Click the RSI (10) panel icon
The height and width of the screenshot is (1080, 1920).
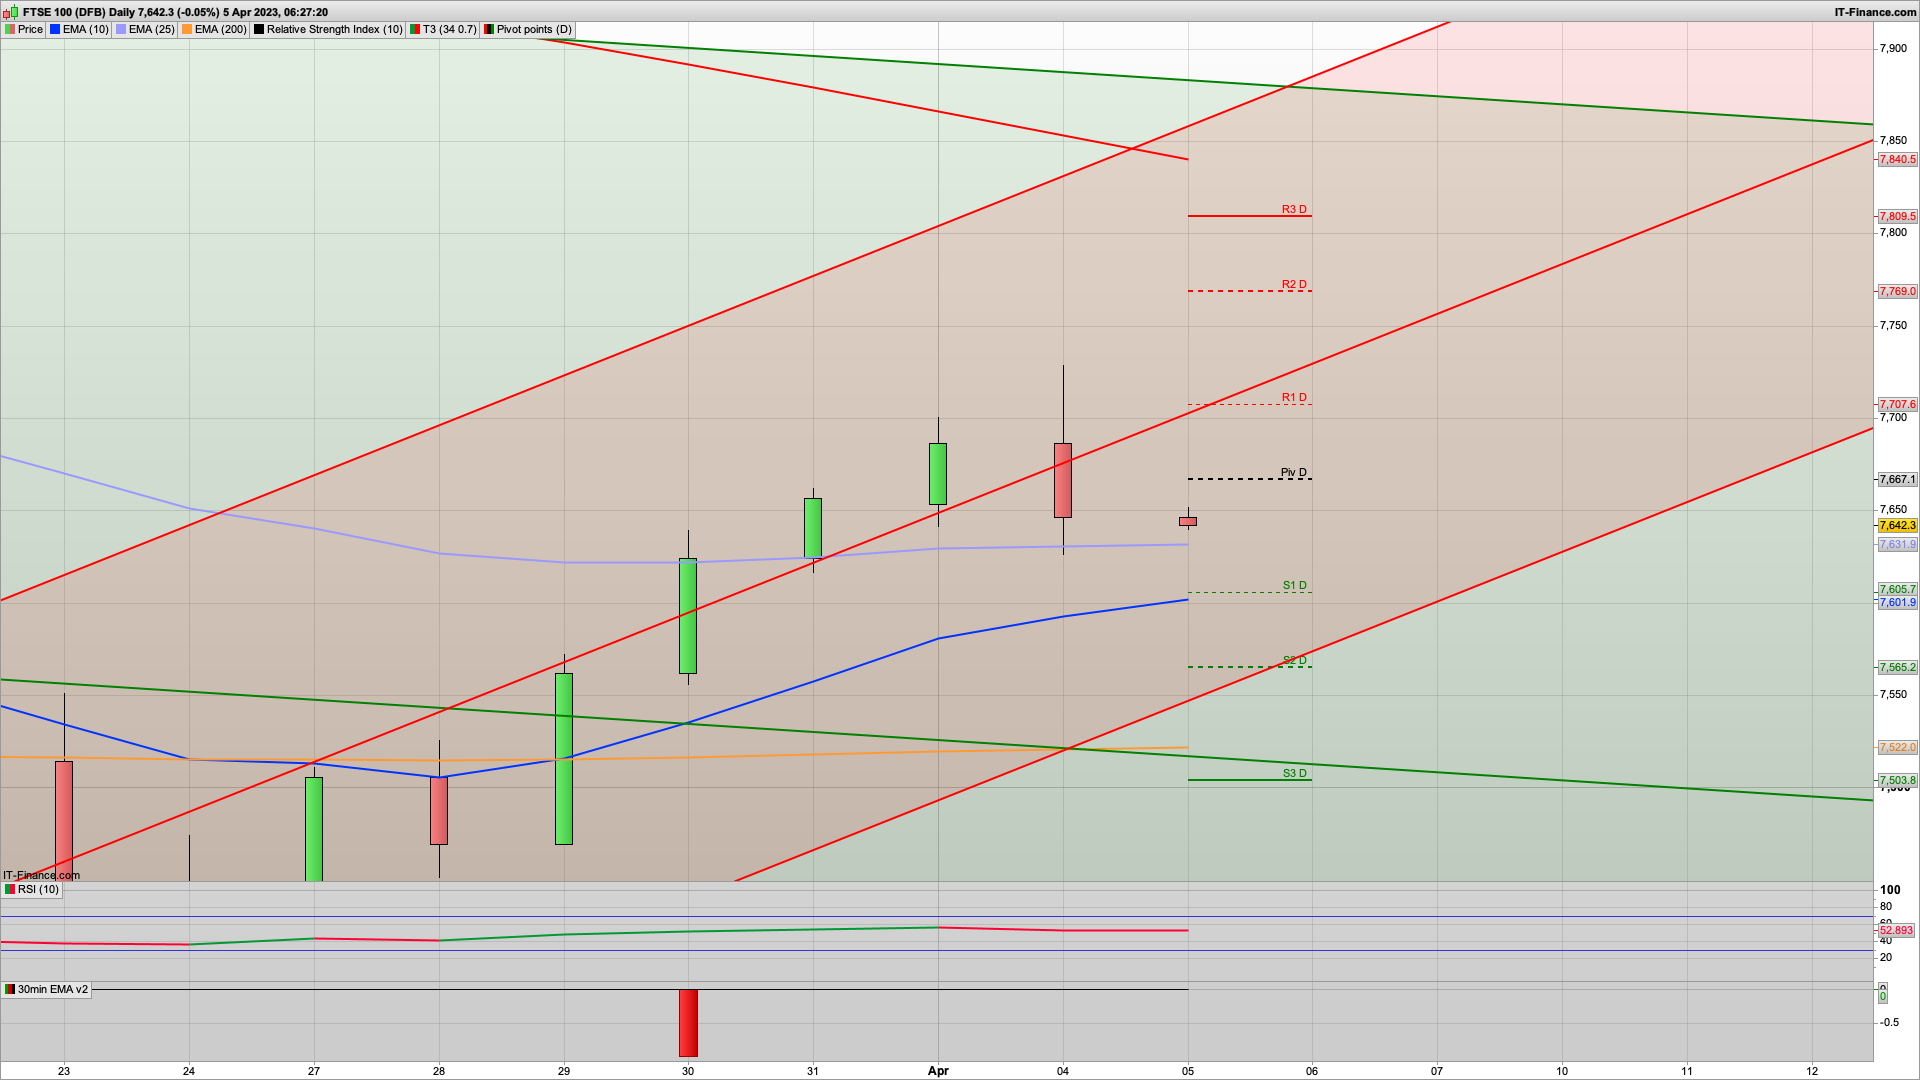10,889
